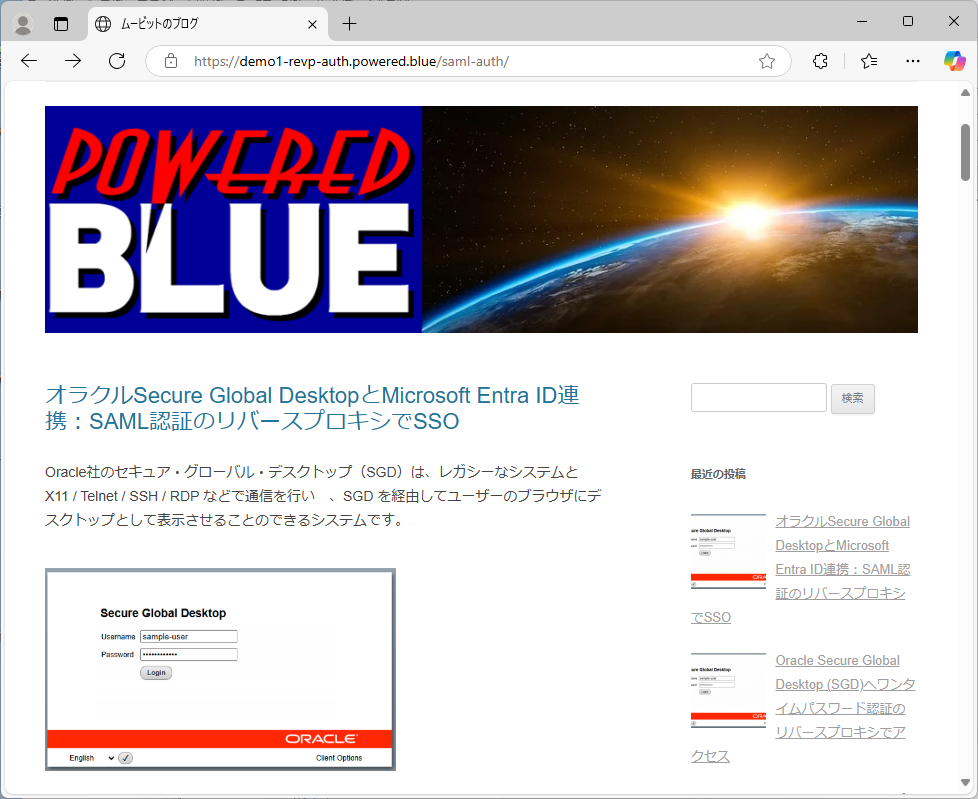Image resolution: width=978 pixels, height=799 pixels.
Task: Click the scrollbar up arrow
Action: [x=965, y=93]
